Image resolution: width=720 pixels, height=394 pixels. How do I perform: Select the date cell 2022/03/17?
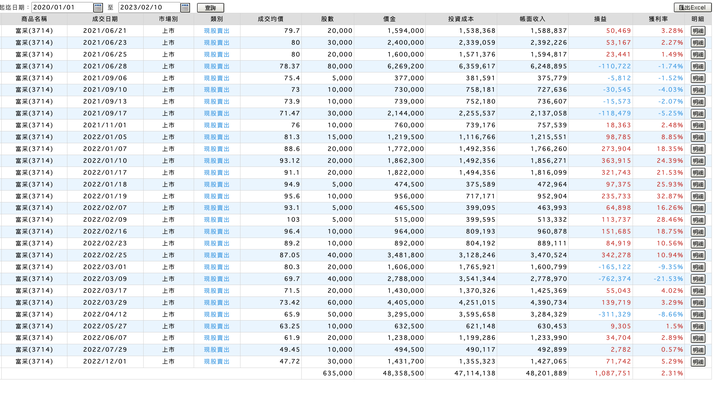click(105, 291)
